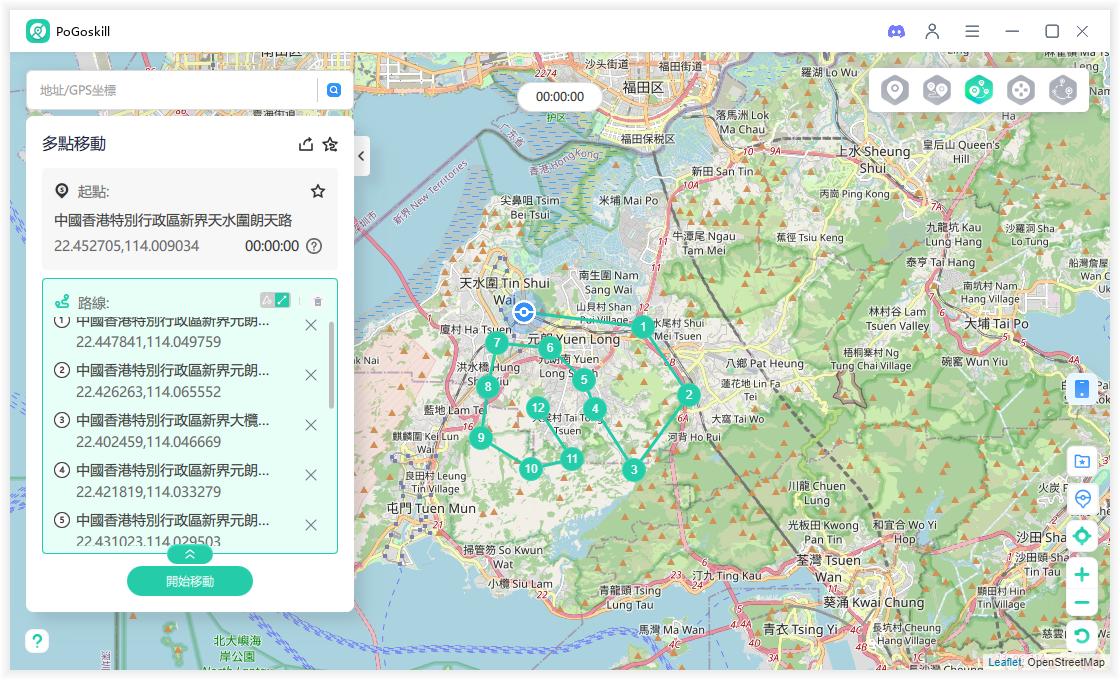The width and height of the screenshot is (1120, 680).
Task: Open the favorites folder on map
Action: [1081, 461]
